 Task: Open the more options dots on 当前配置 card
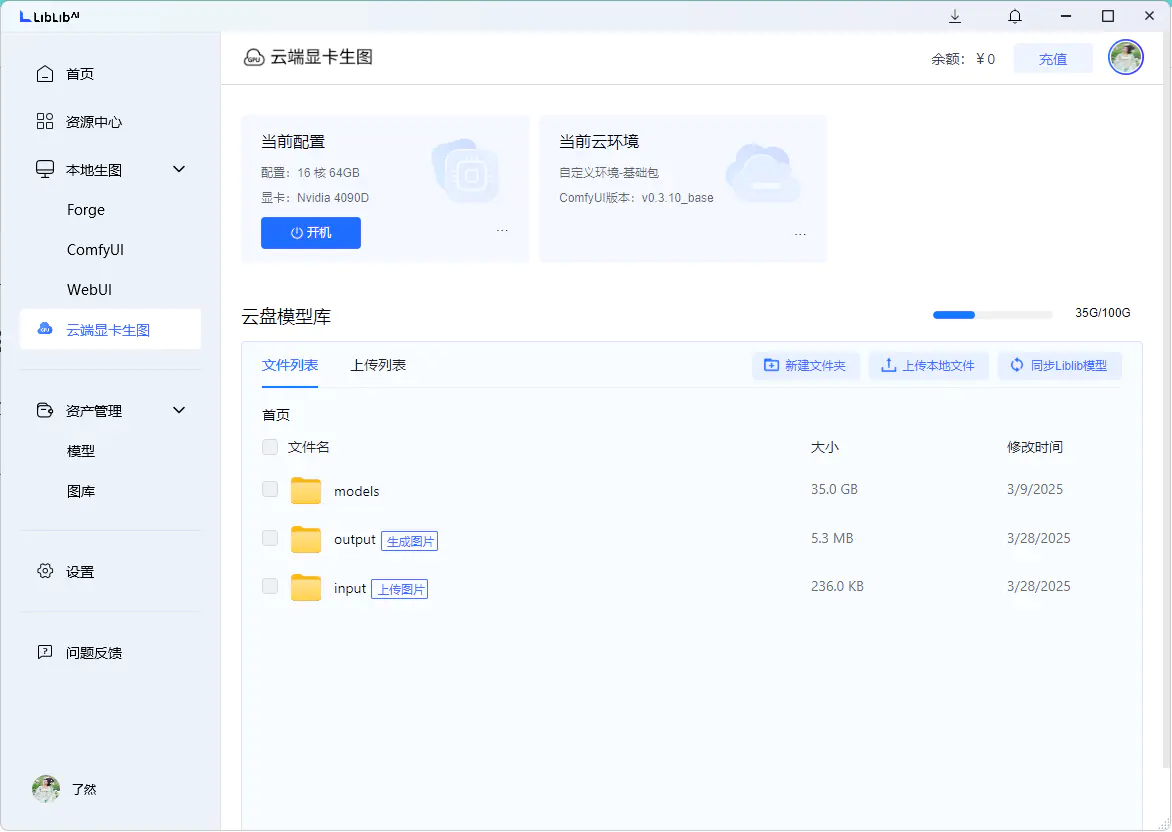point(502,231)
